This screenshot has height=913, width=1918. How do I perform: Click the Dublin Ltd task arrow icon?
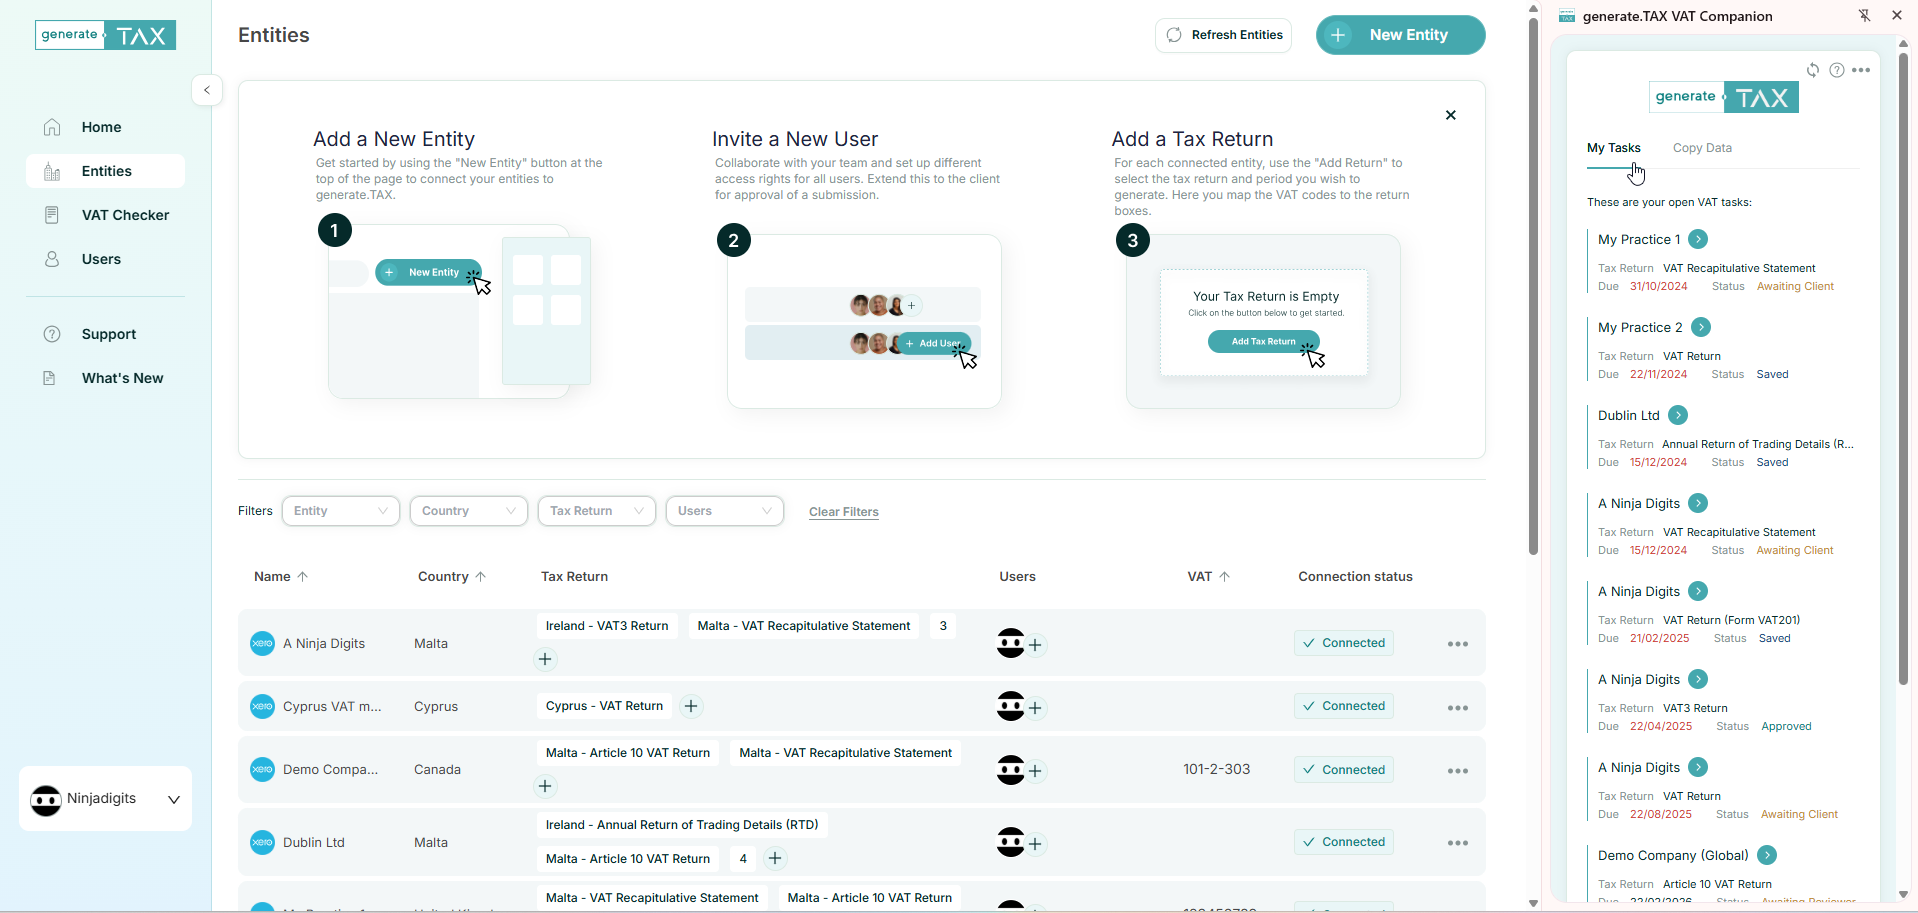coord(1678,415)
